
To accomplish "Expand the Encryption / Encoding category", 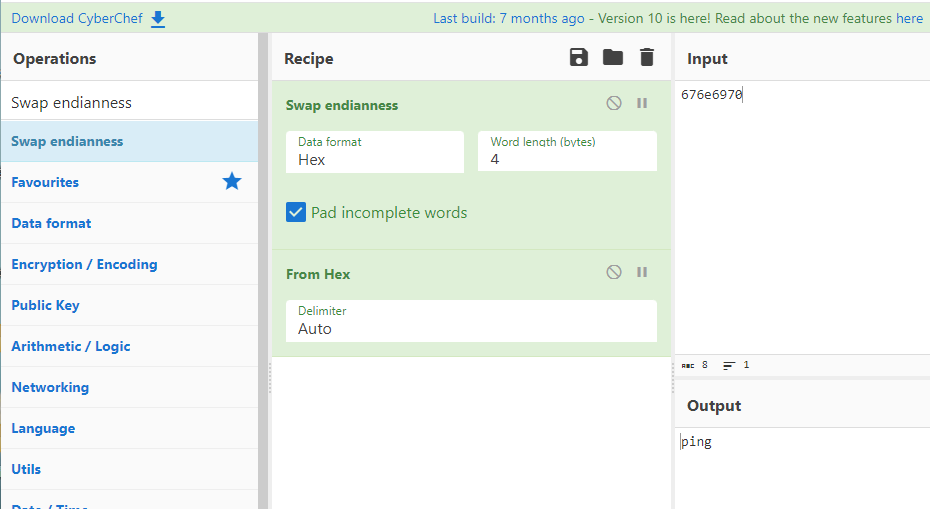I will coord(129,264).
